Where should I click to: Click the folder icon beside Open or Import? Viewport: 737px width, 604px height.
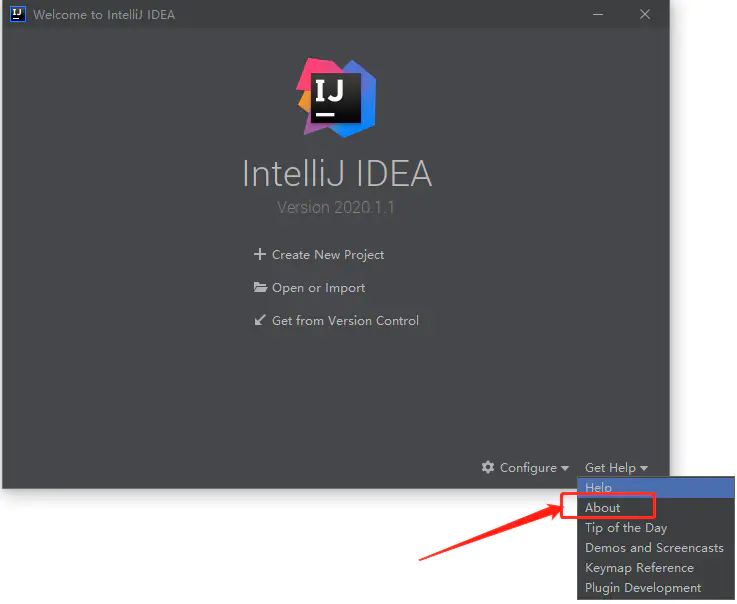260,287
